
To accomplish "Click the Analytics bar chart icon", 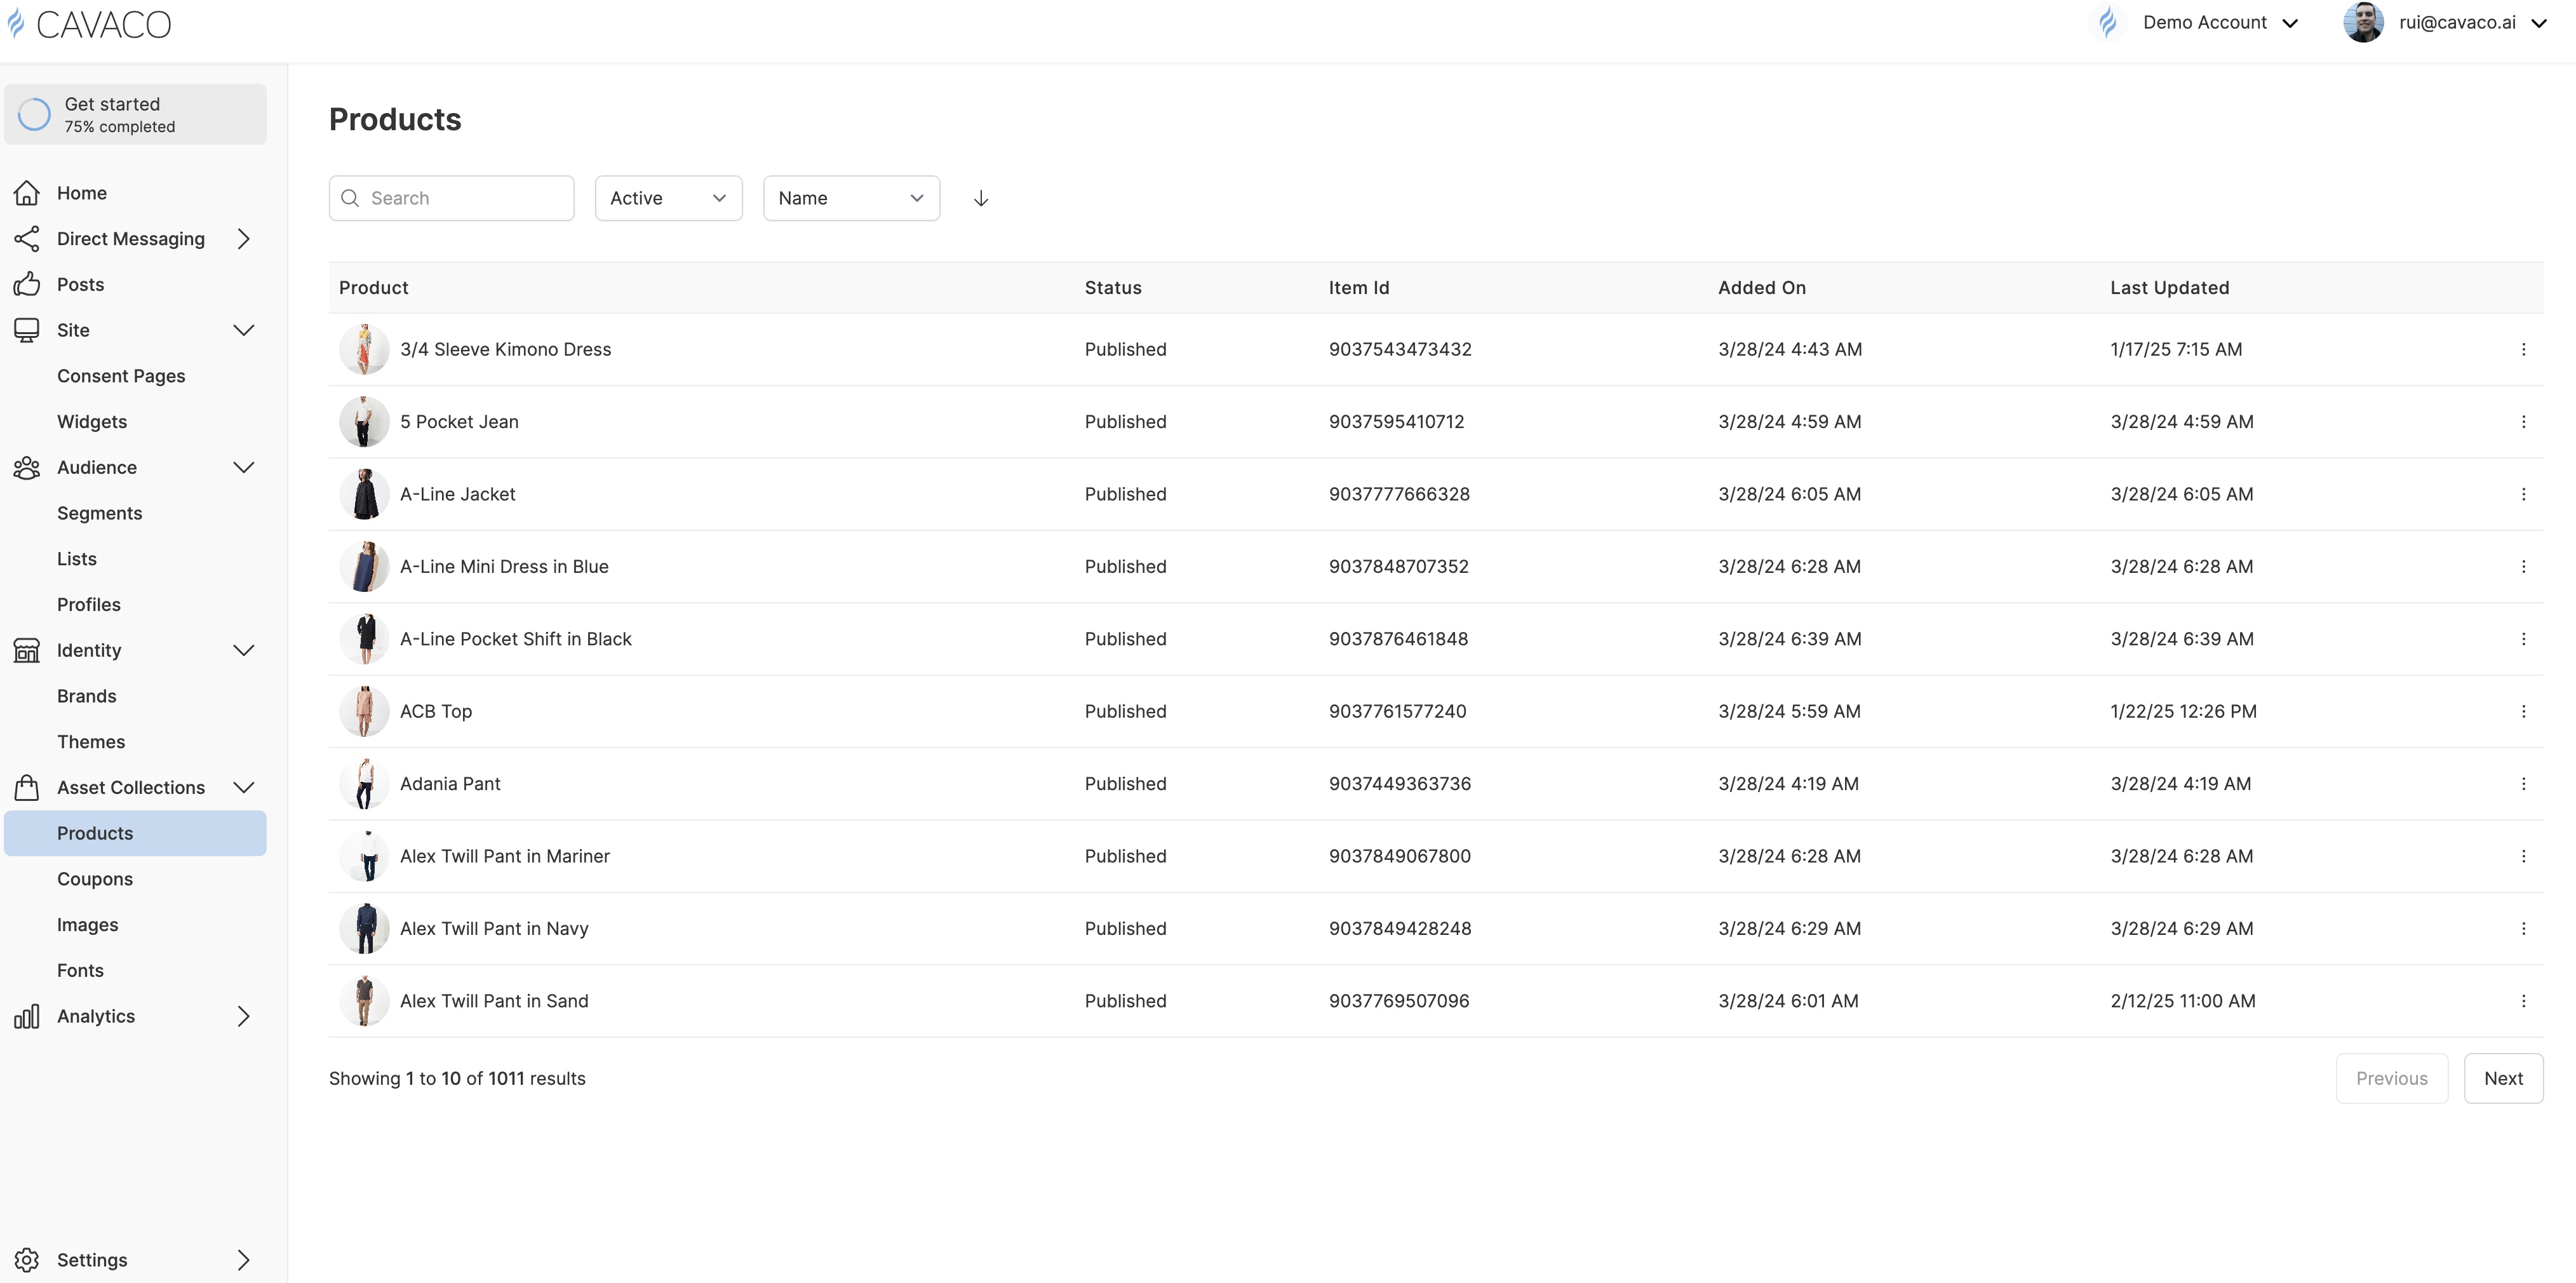I will pyautogui.click(x=27, y=1016).
